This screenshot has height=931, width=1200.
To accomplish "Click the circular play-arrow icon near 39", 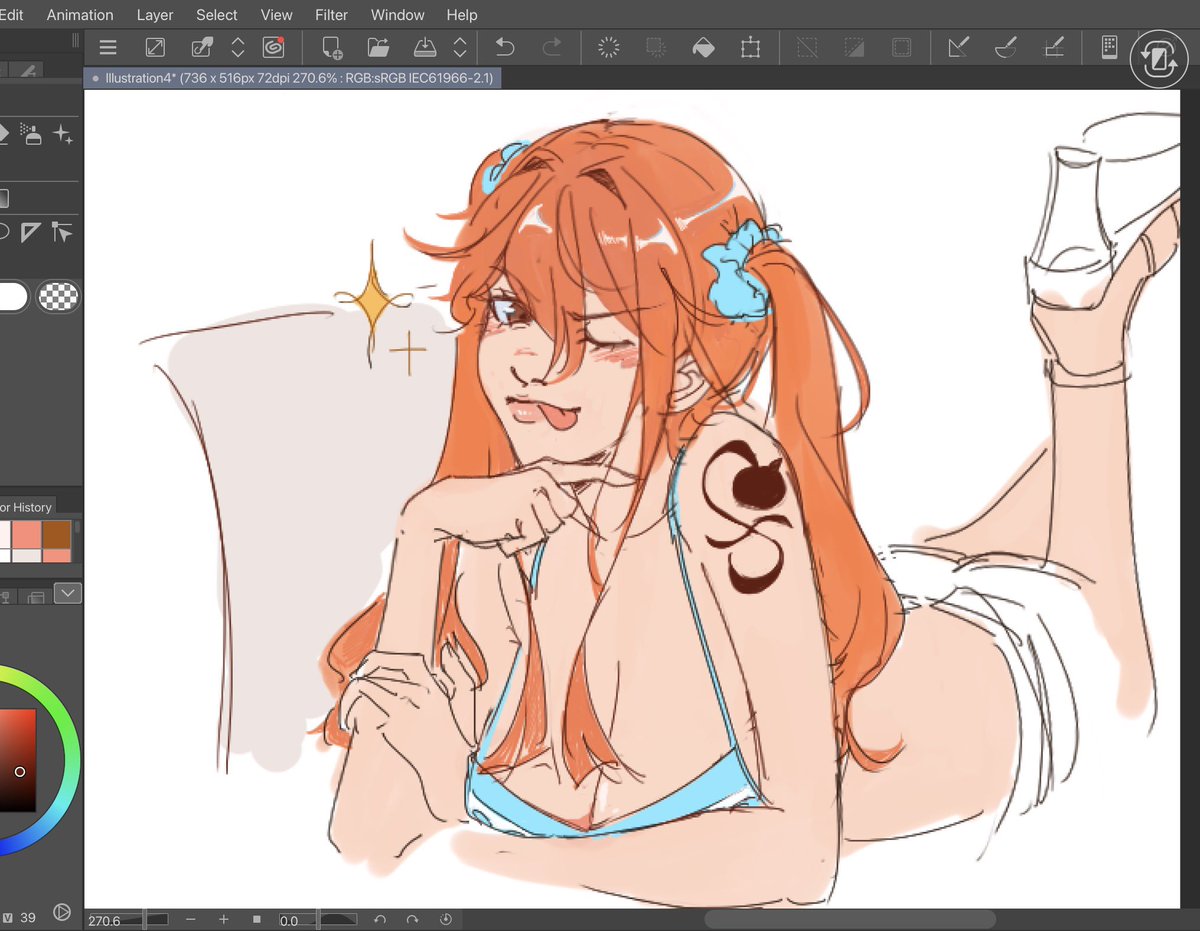I will (62, 912).
